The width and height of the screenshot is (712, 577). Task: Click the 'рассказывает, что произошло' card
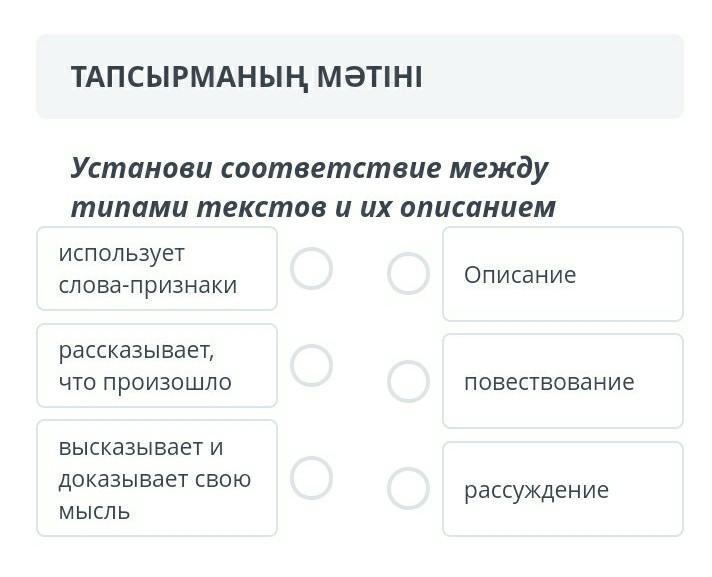pos(157,366)
